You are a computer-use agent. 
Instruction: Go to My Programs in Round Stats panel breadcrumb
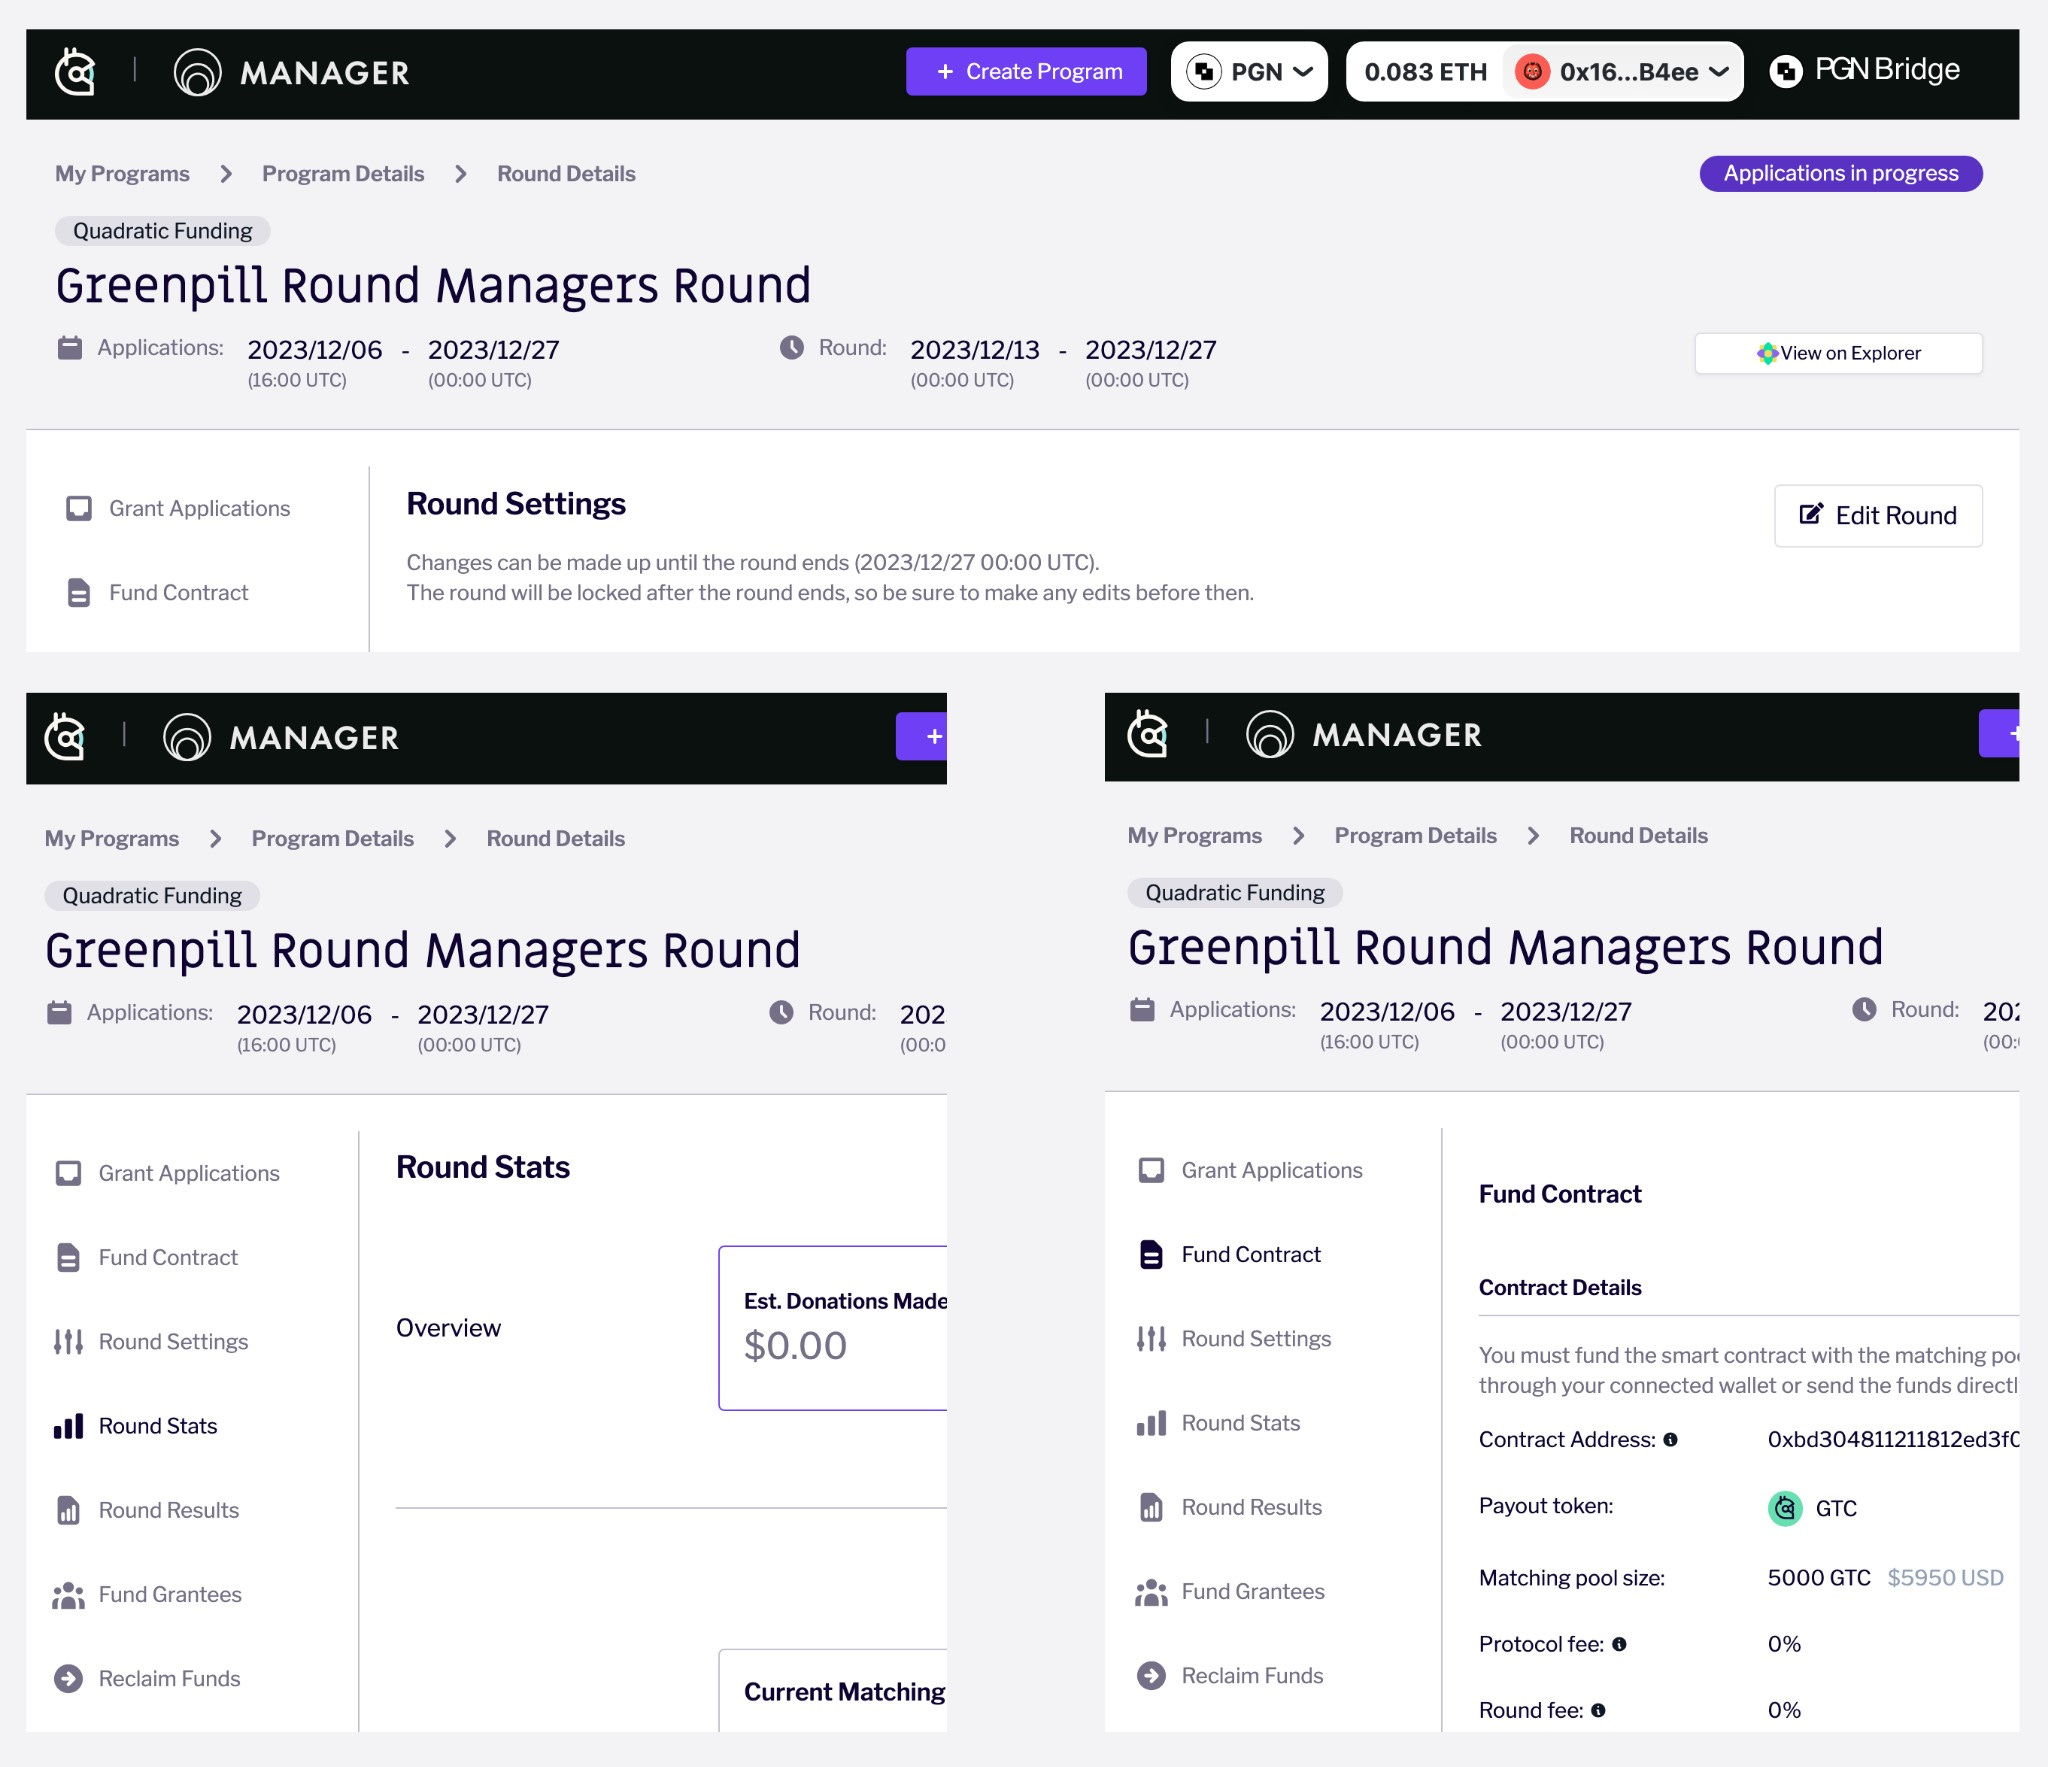(112, 839)
